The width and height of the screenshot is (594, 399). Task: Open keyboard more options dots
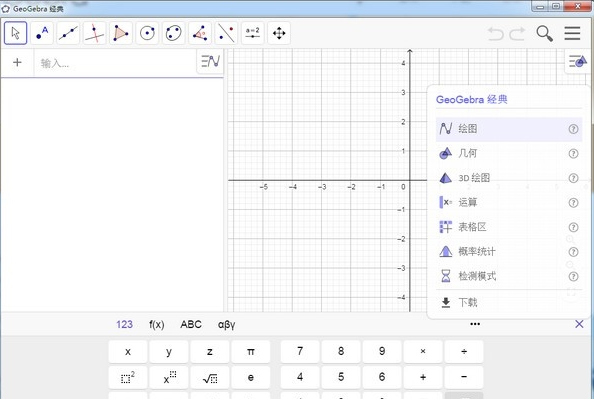[x=475, y=324]
